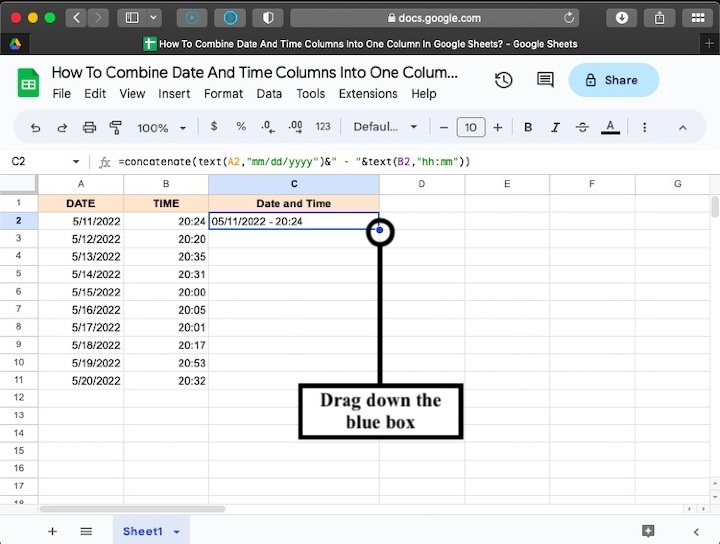Open the Insert menu
The width and height of the screenshot is (720, 544).
click(174, 94)
